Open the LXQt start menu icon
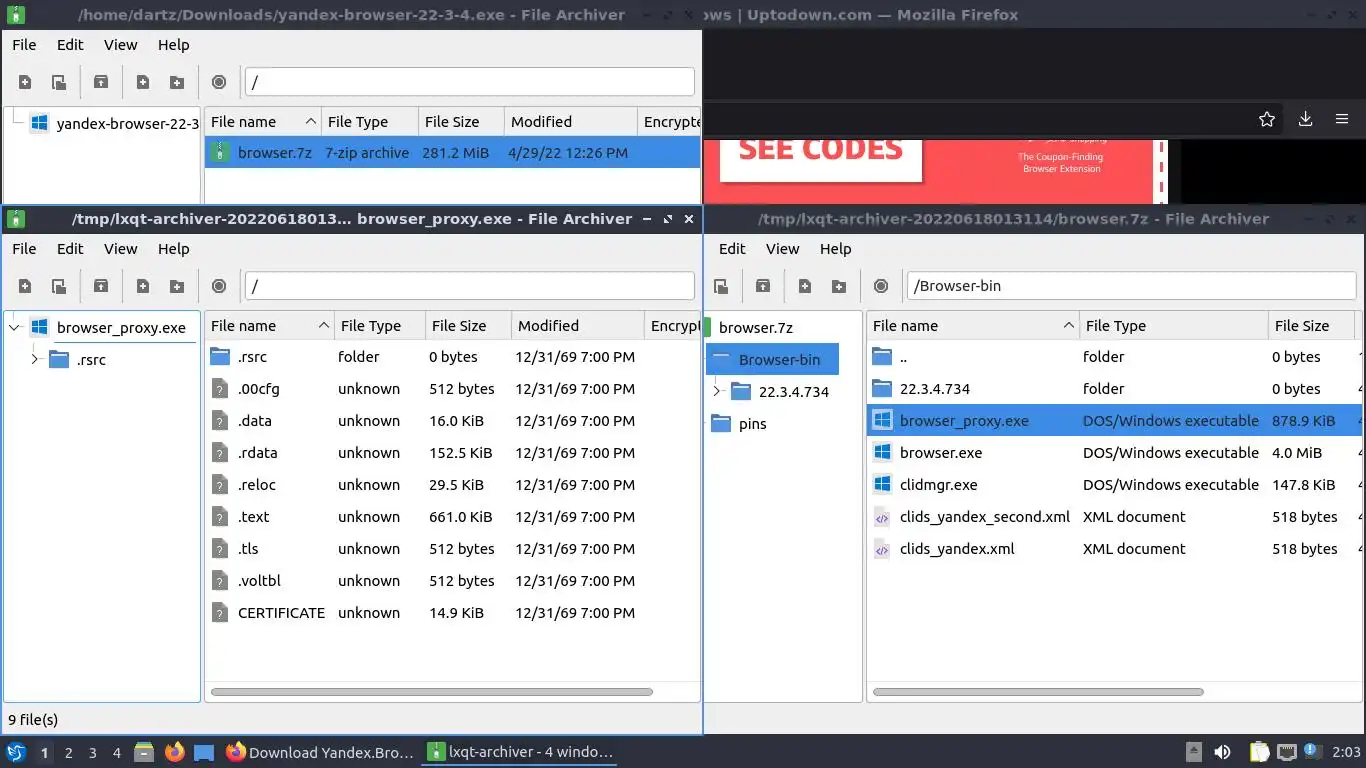This screenshot has height=768, width=1366. click(x=15, y=752)
